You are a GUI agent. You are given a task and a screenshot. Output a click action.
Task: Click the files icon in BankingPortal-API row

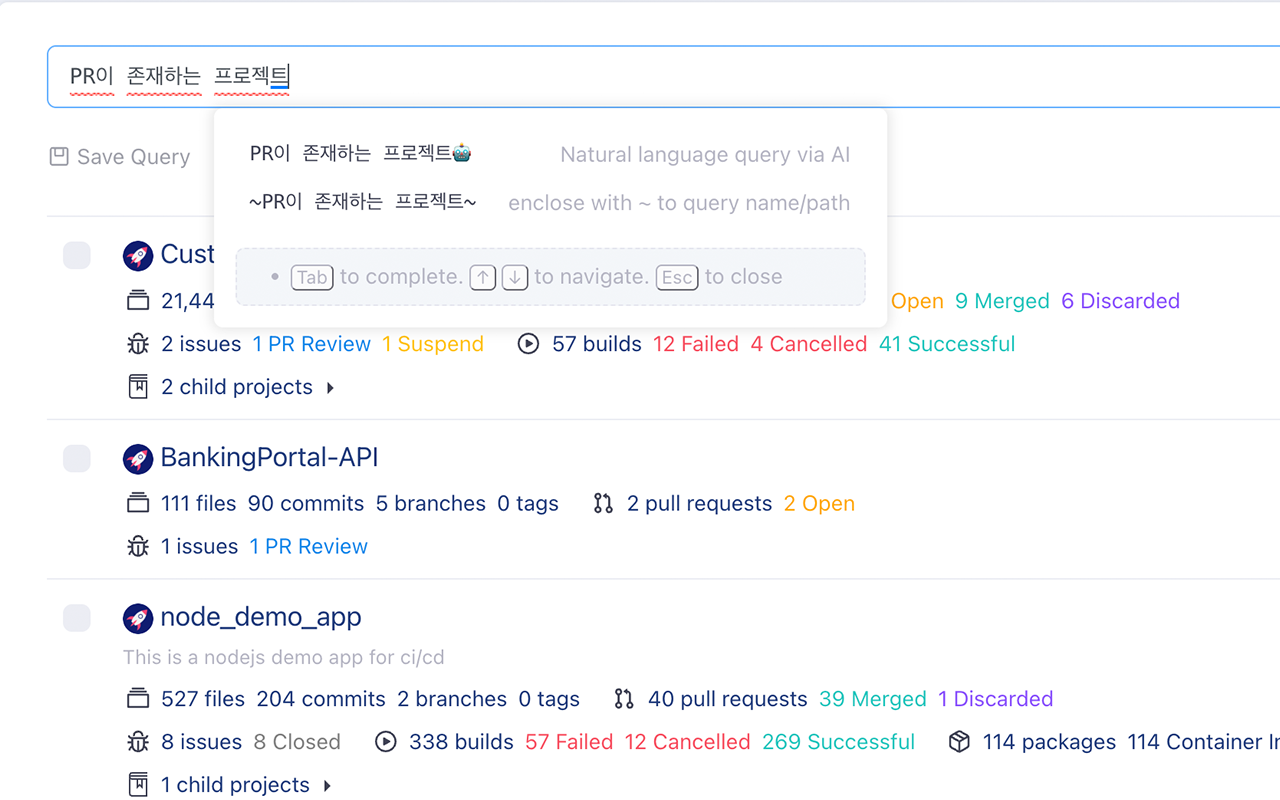[138, 503]
